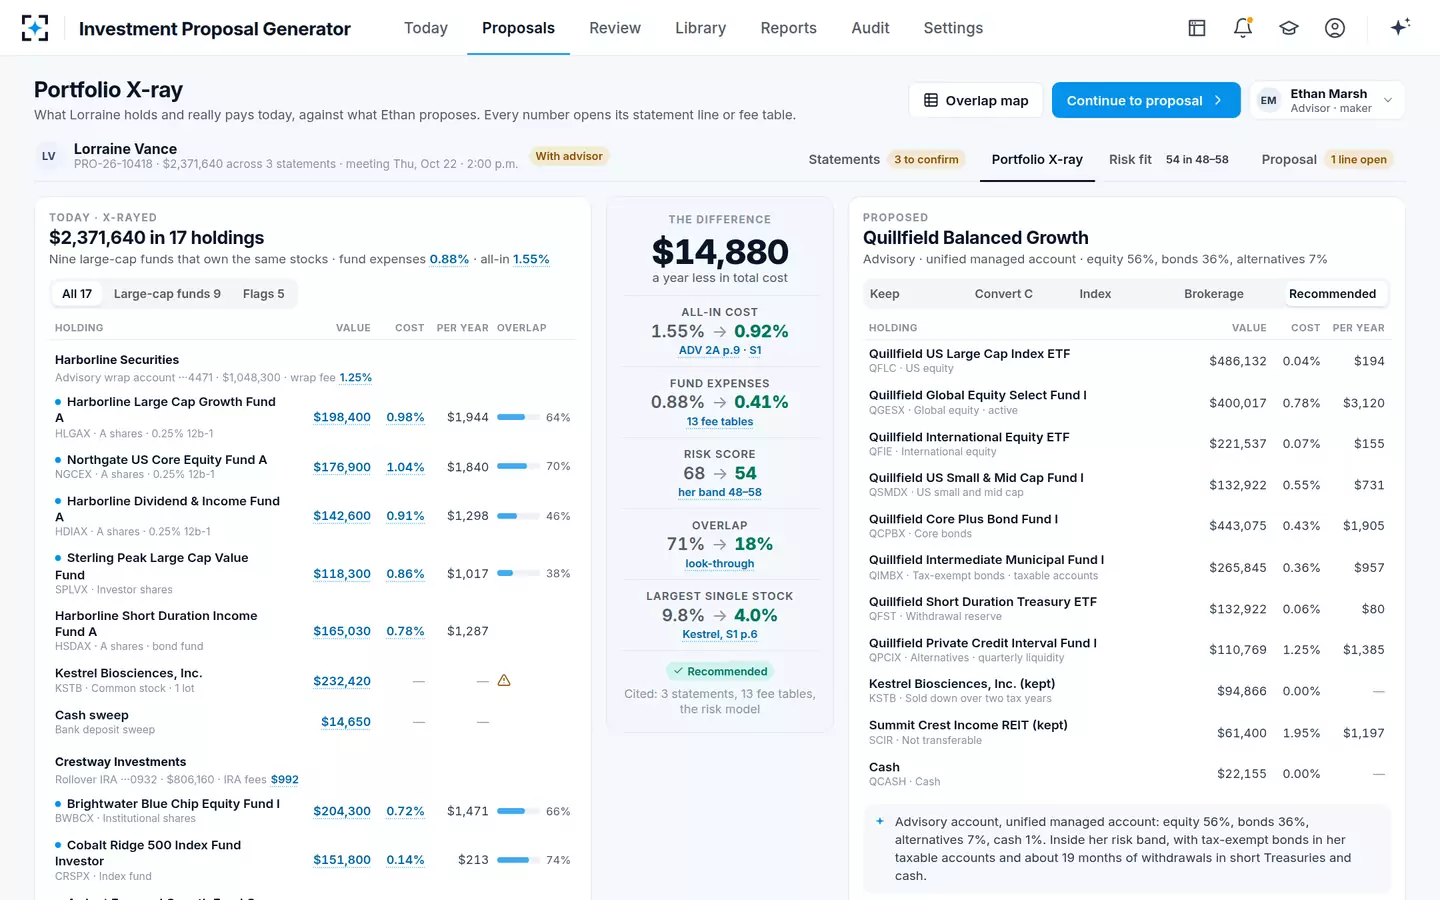Click the '3 to confirm' badge
1440x900 pixels.
tap(926, 159)
